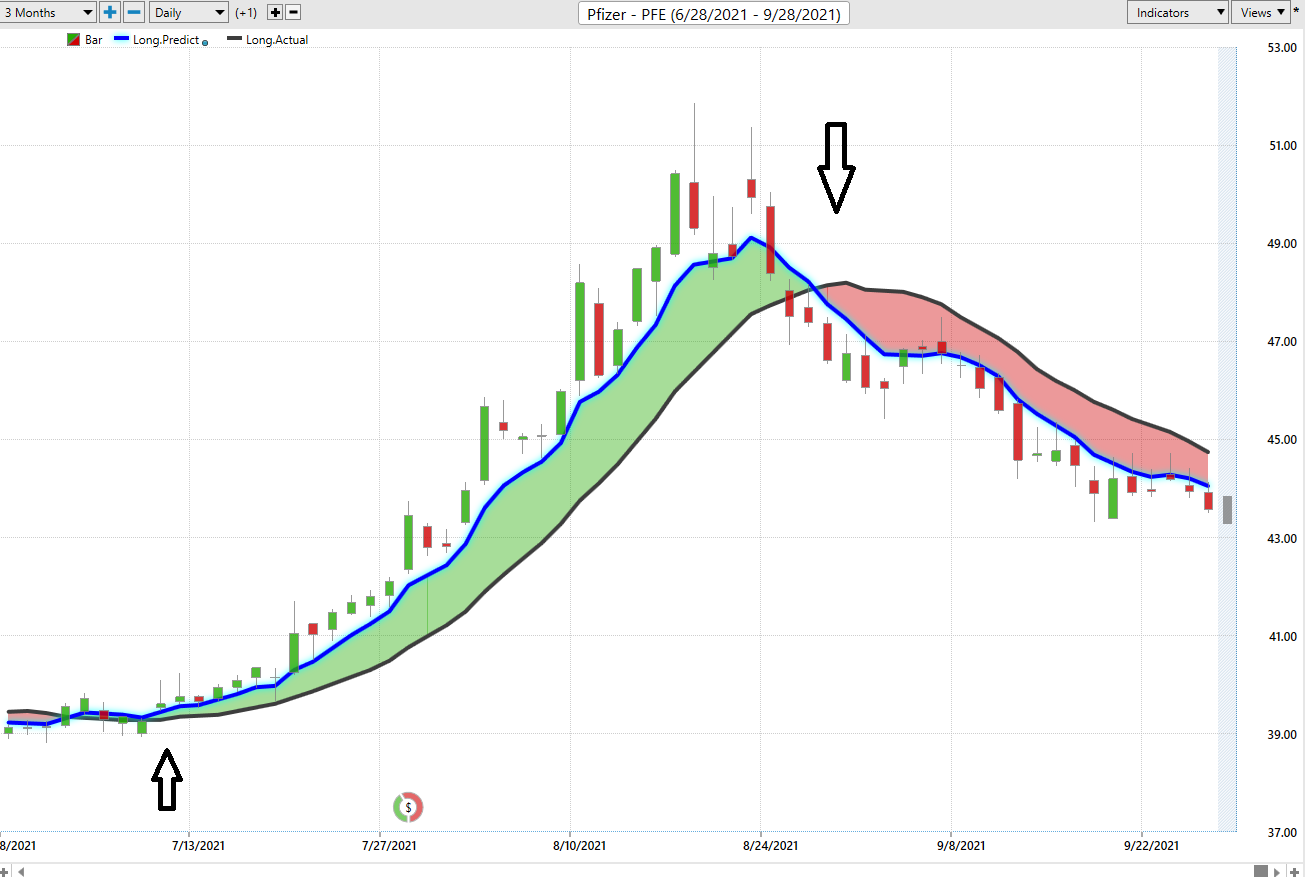
Task: Click the horizontal scrollbar left arrow
Action: point(21,870)
